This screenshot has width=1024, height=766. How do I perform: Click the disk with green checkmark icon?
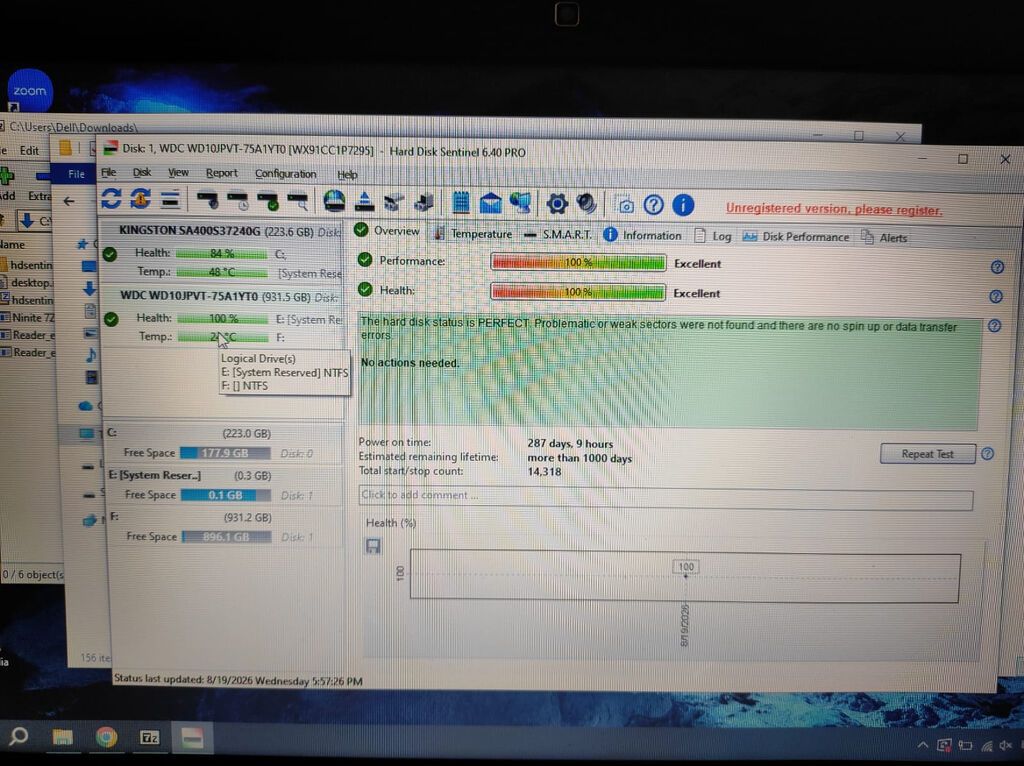[x=268, y=201]
